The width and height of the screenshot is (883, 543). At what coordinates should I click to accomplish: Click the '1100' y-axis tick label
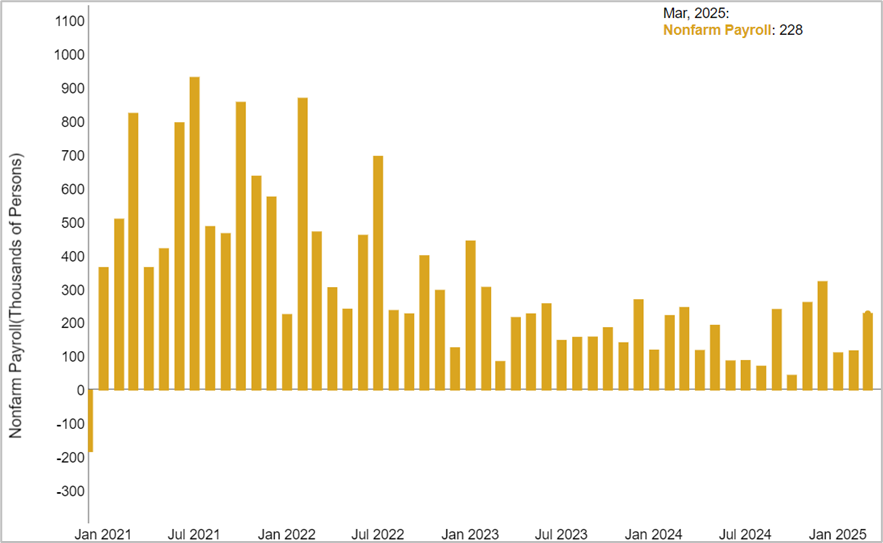pyautogui.click(x=70, y=21)
